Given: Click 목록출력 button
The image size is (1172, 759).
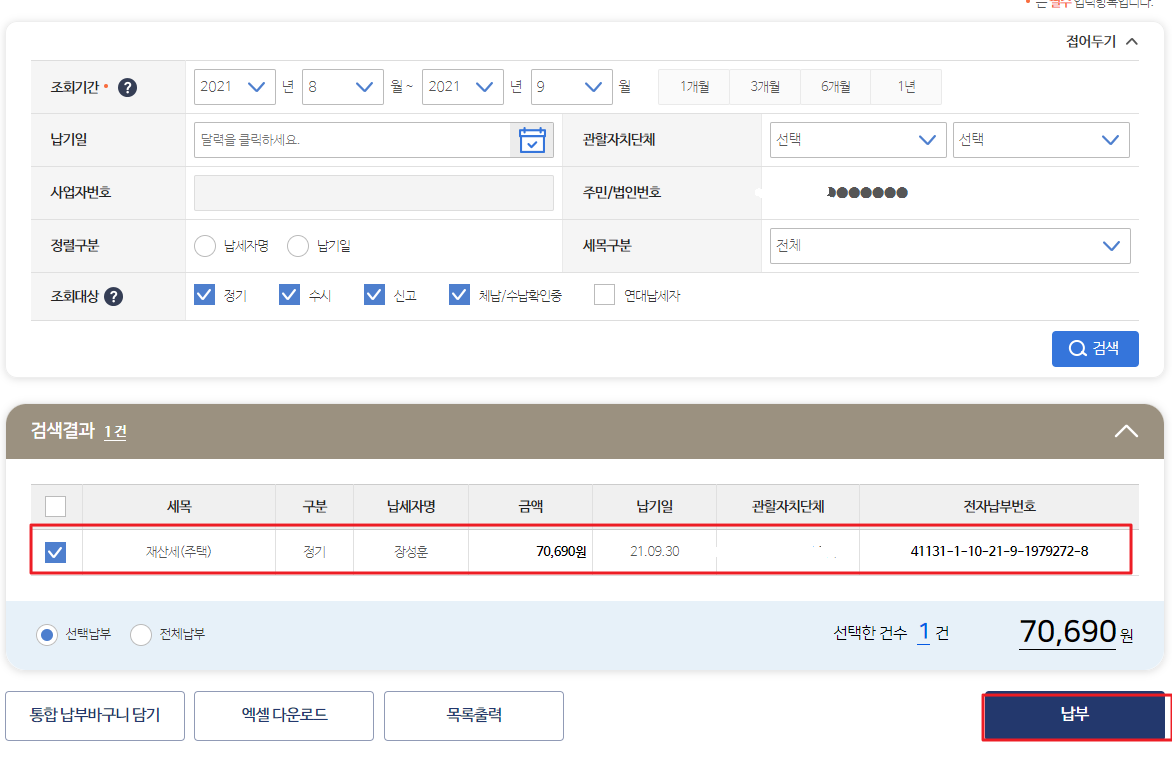Looking at the screenshot, I should (x=474, y=716).
